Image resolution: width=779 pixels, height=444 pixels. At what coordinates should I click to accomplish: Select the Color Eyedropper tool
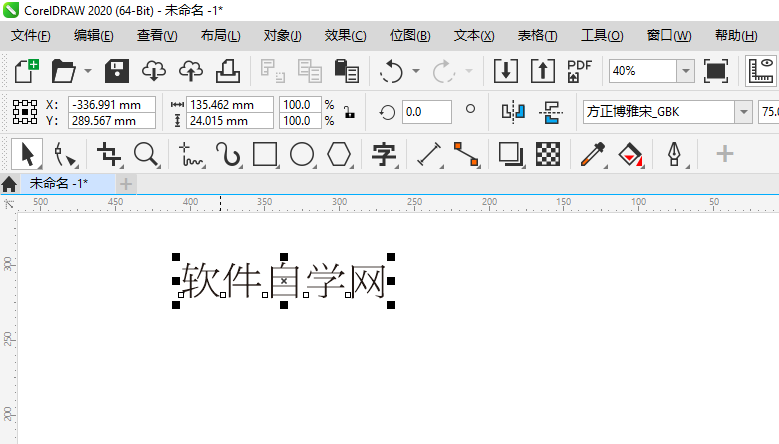click(593, 154)
